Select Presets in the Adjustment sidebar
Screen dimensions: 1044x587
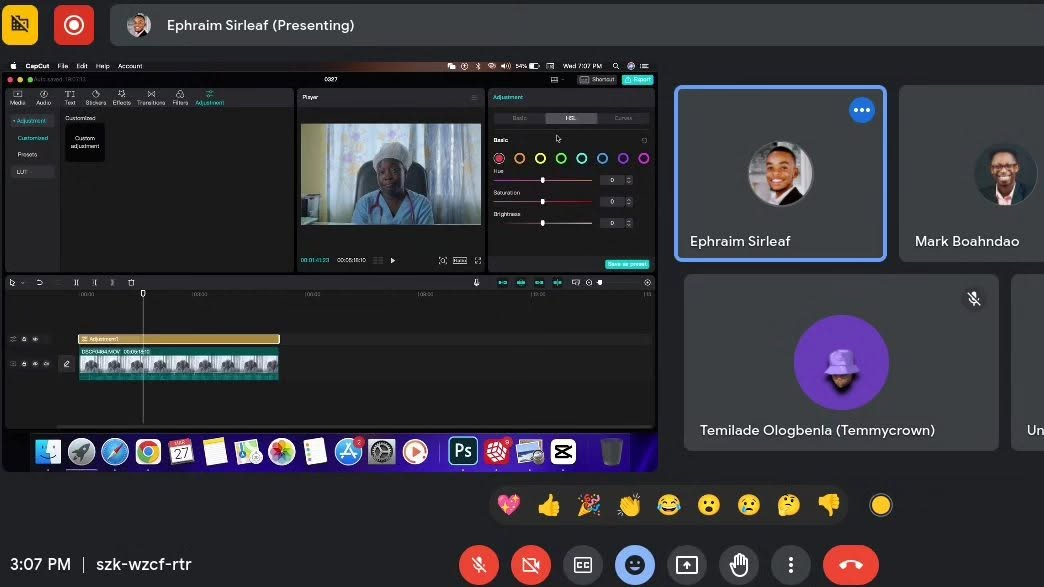pos(27,154)
